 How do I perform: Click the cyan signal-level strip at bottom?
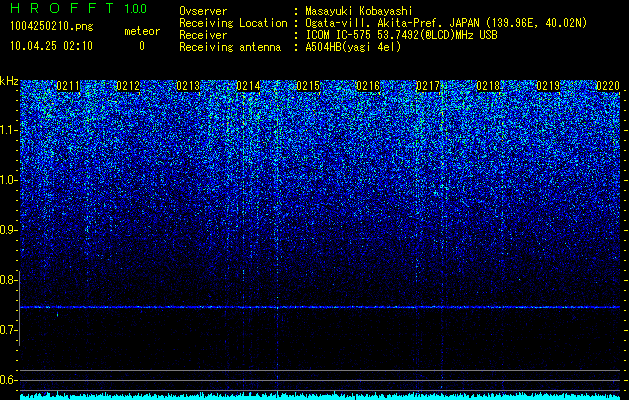click(320, 396)
